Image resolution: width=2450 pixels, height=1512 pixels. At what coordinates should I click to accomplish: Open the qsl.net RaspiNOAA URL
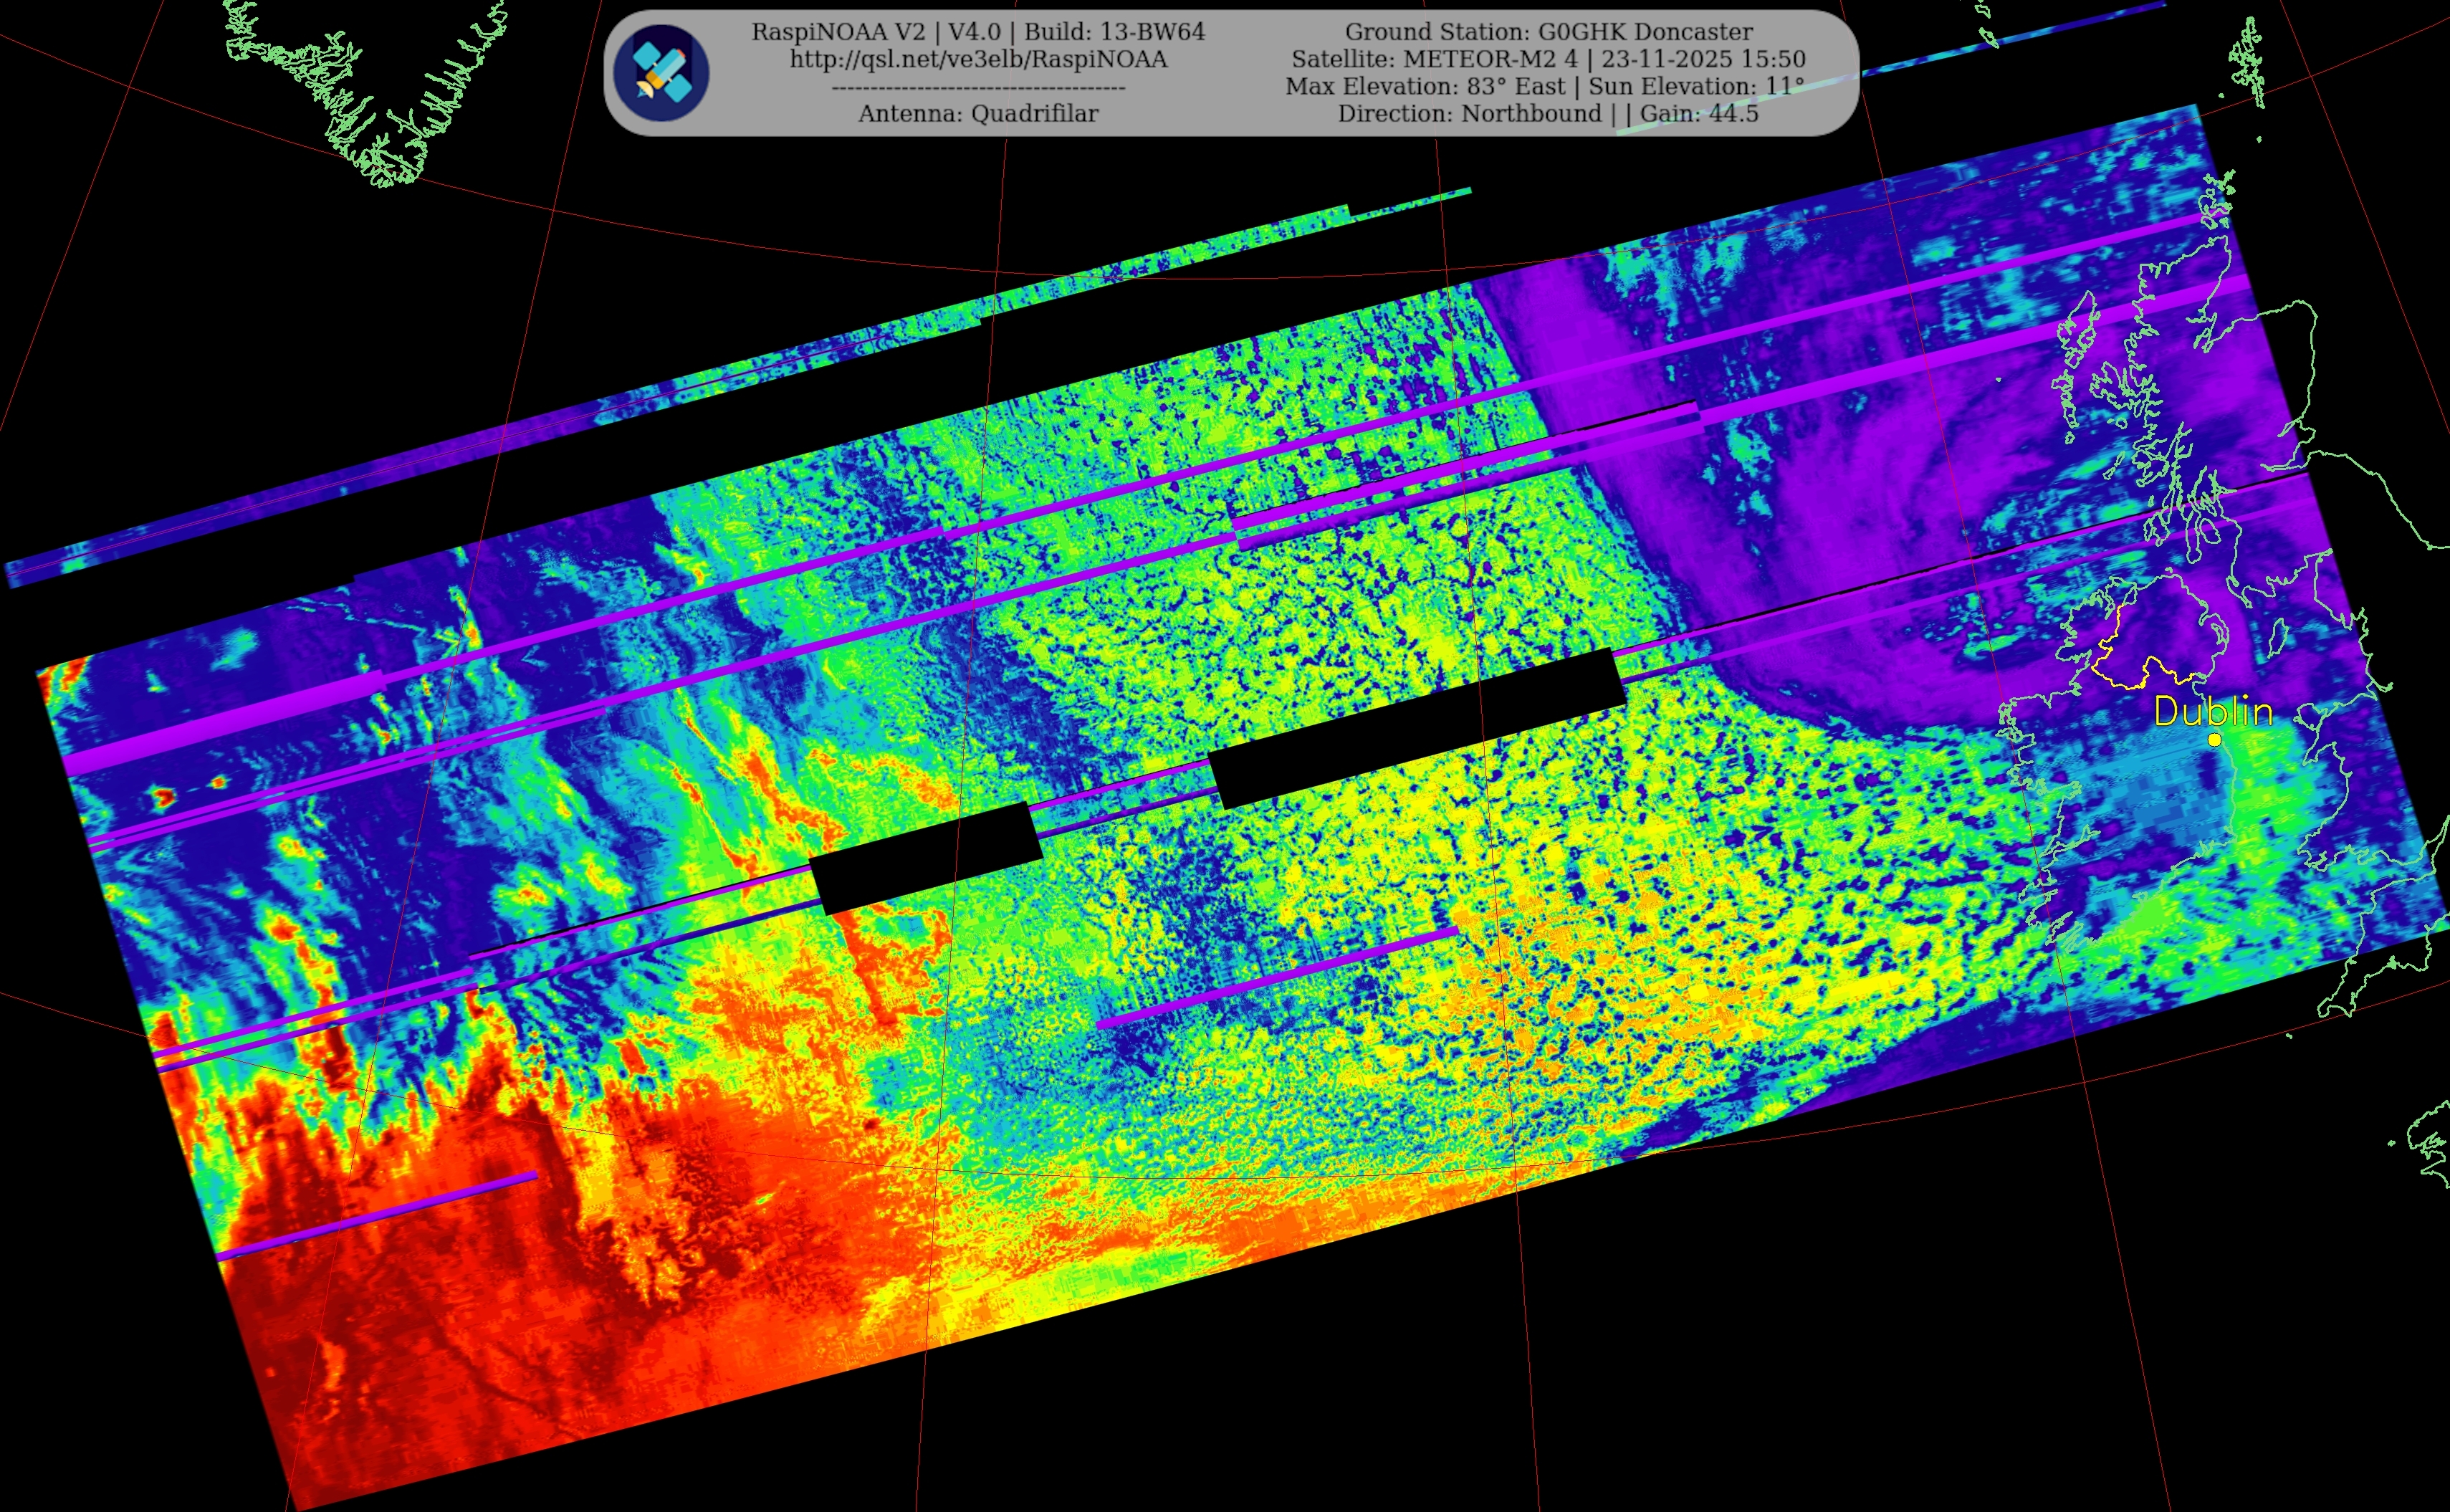(x=978, y=60)
